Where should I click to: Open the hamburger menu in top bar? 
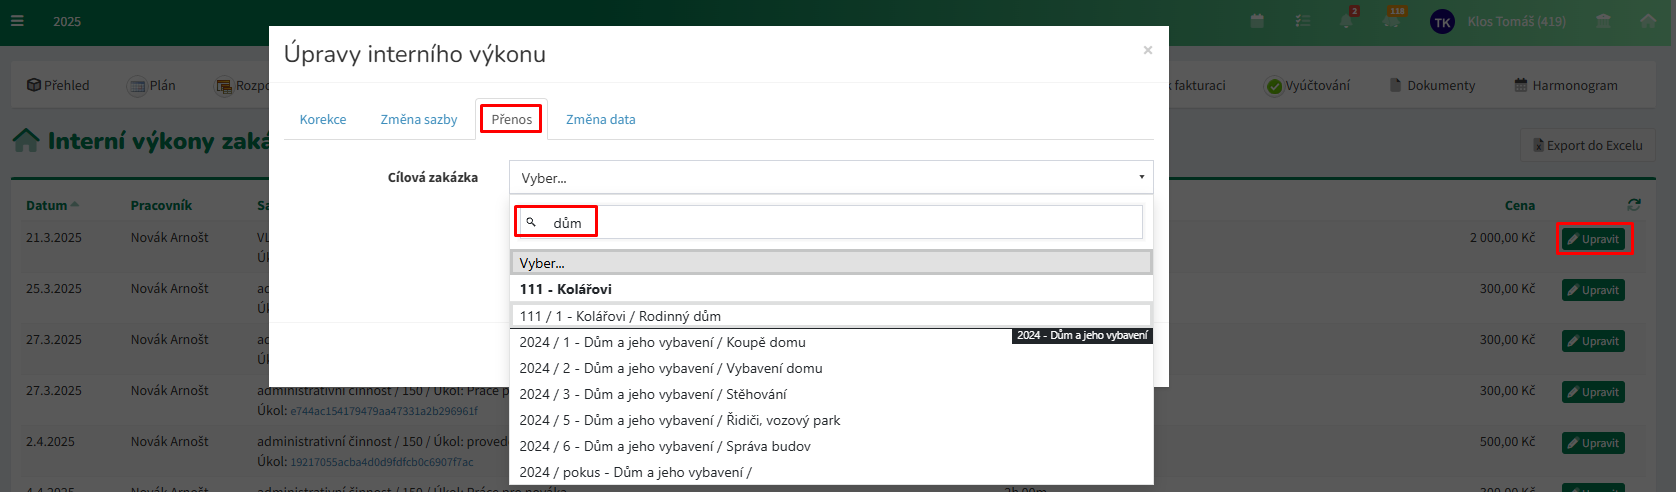coord(17,21)
